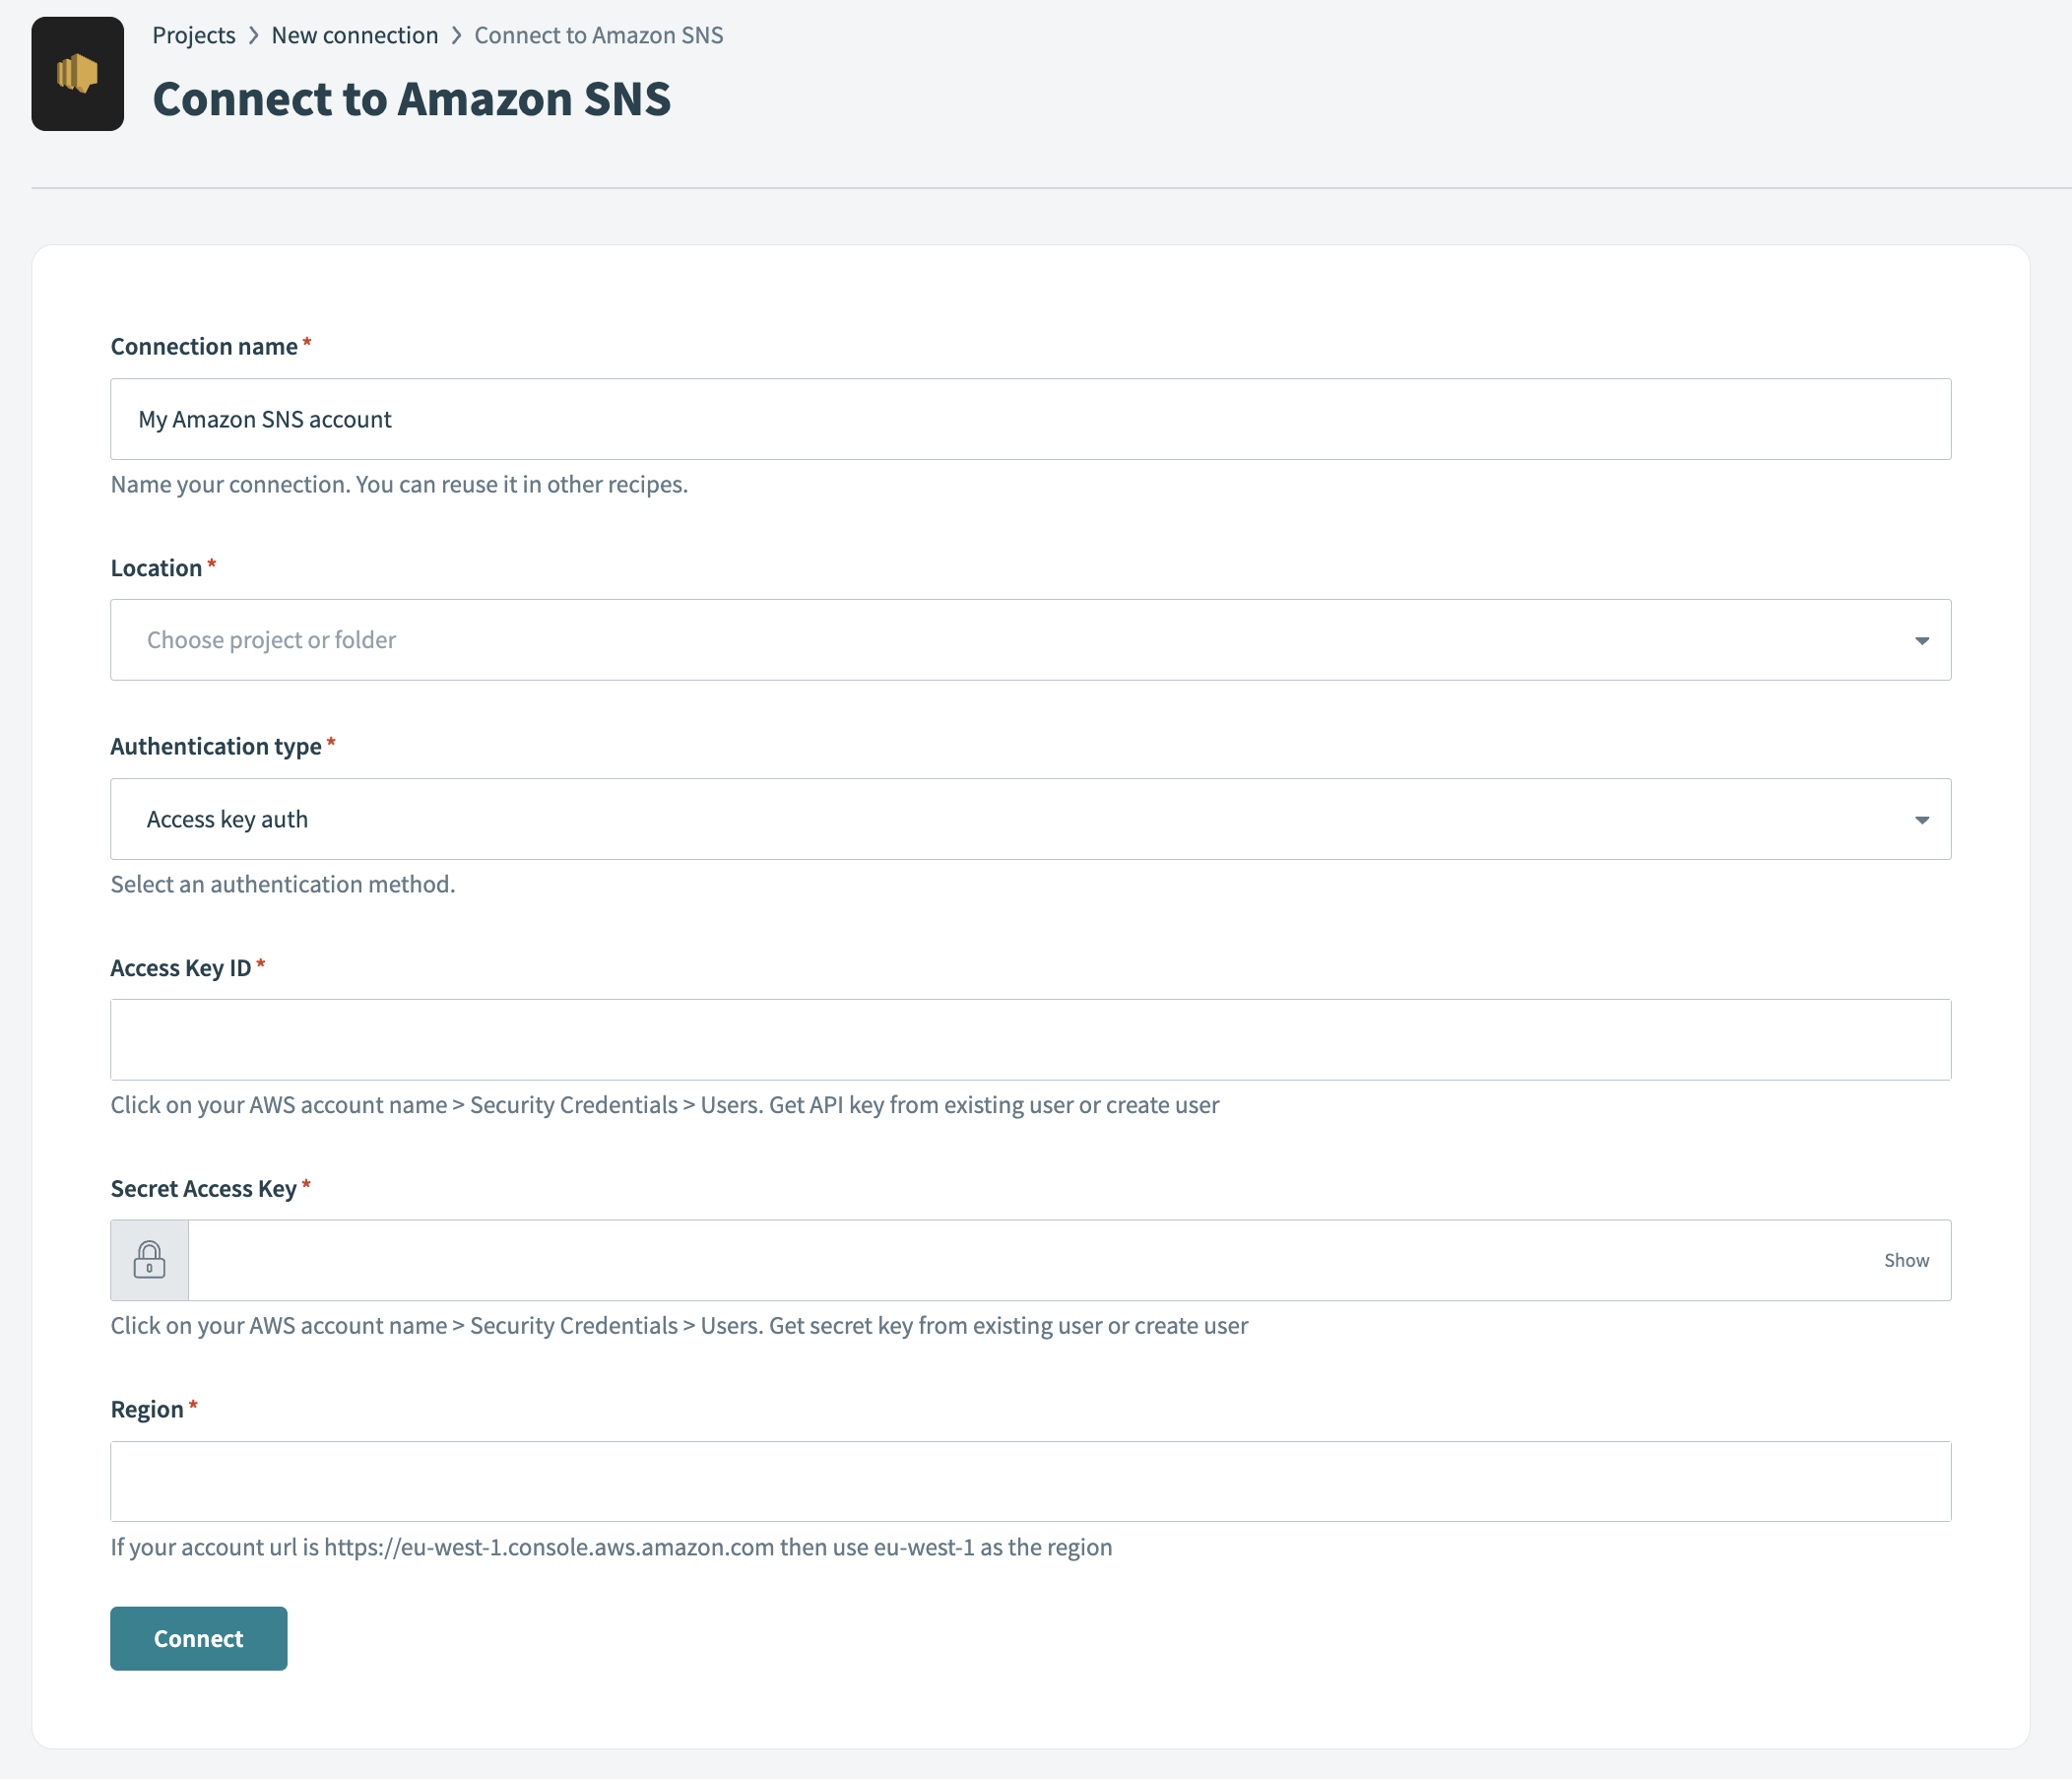Toggle Show for the secret key
The image size is (2072, 1779).
(1906, 1260)
